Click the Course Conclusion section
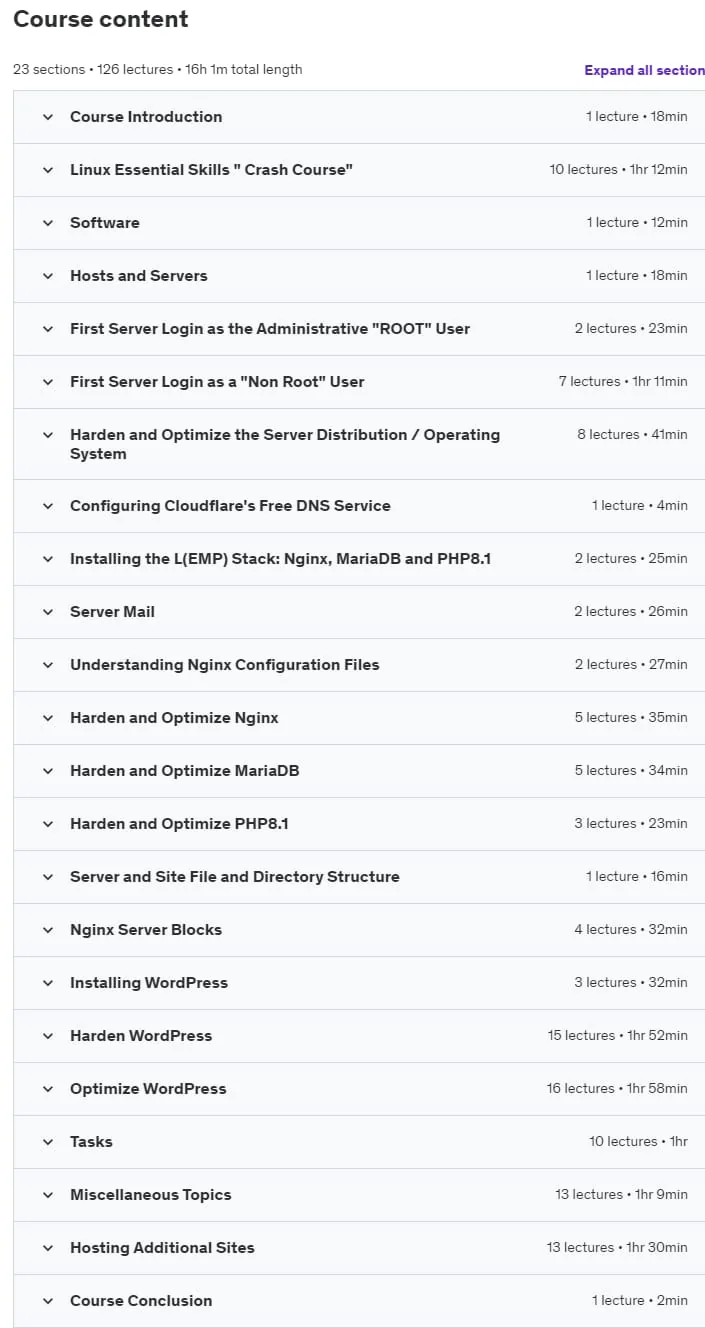The width and height of the screenshot is (705, 1328). point(359,1301)
